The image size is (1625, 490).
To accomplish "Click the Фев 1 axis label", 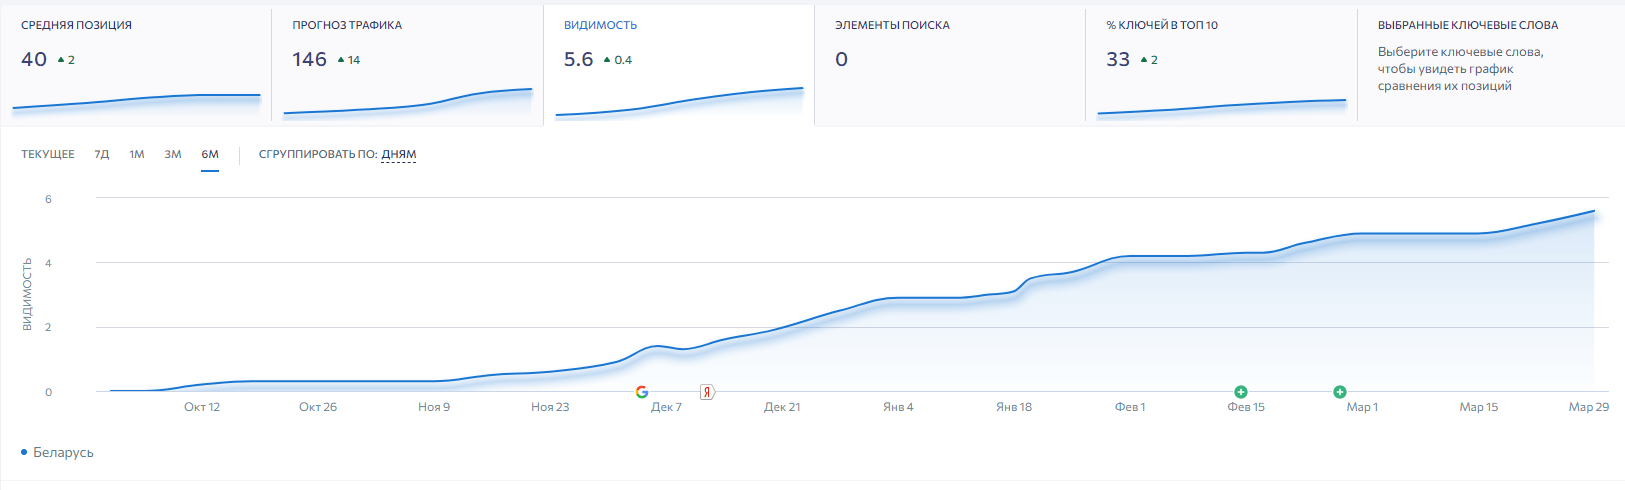I will coord(1130,407).
